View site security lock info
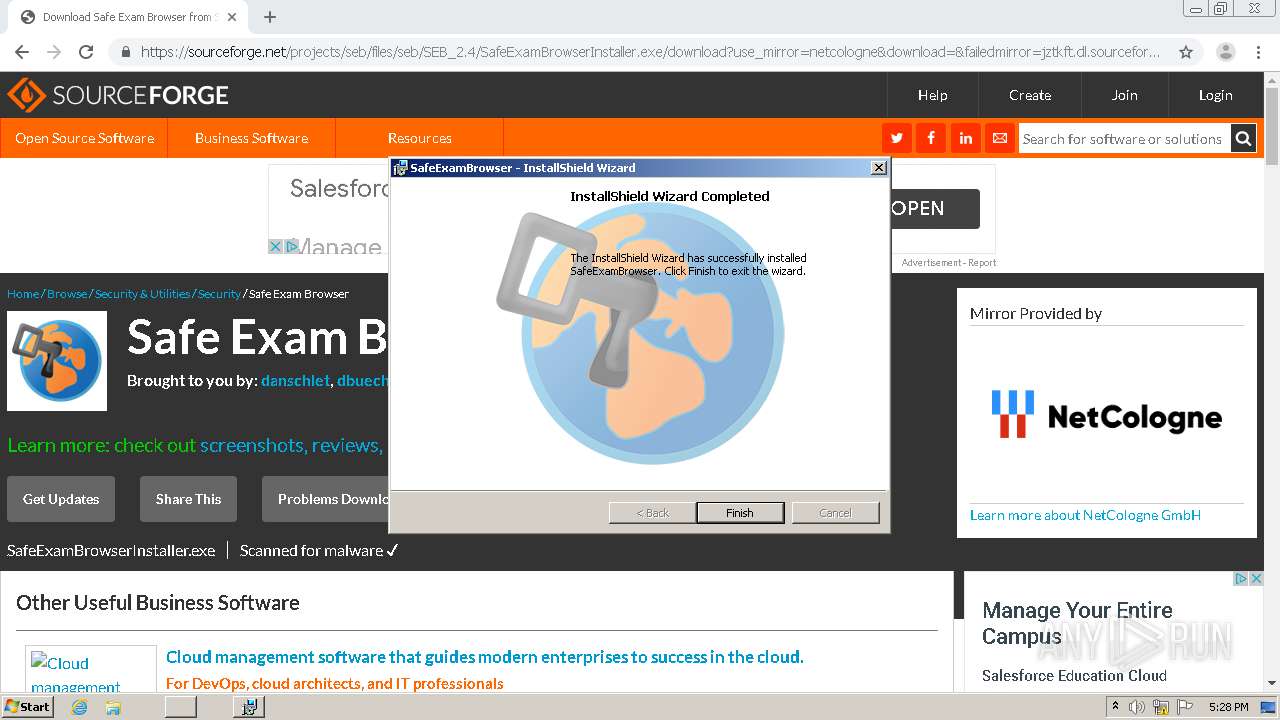This screenshot has width=1280, height=720. point(125,52)
